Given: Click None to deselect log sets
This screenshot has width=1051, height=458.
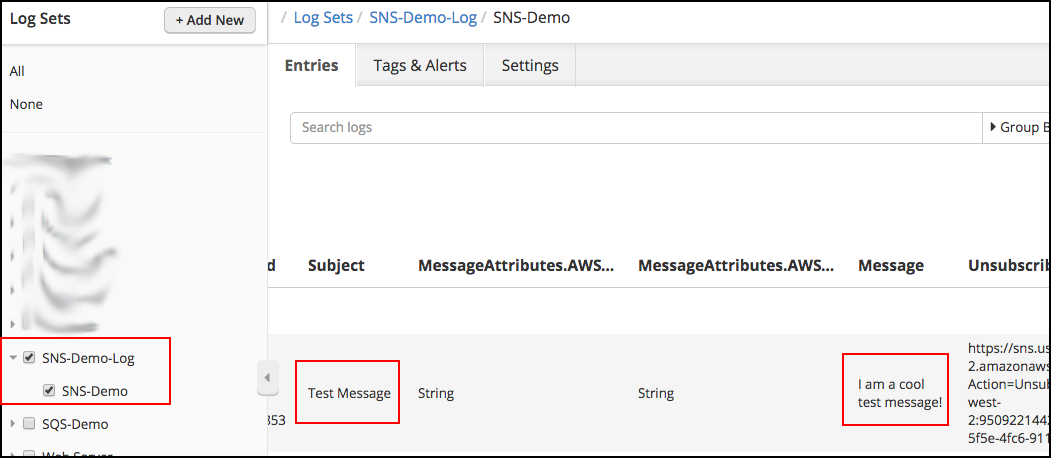Looking at the screenshot, I should click(26, 104).
